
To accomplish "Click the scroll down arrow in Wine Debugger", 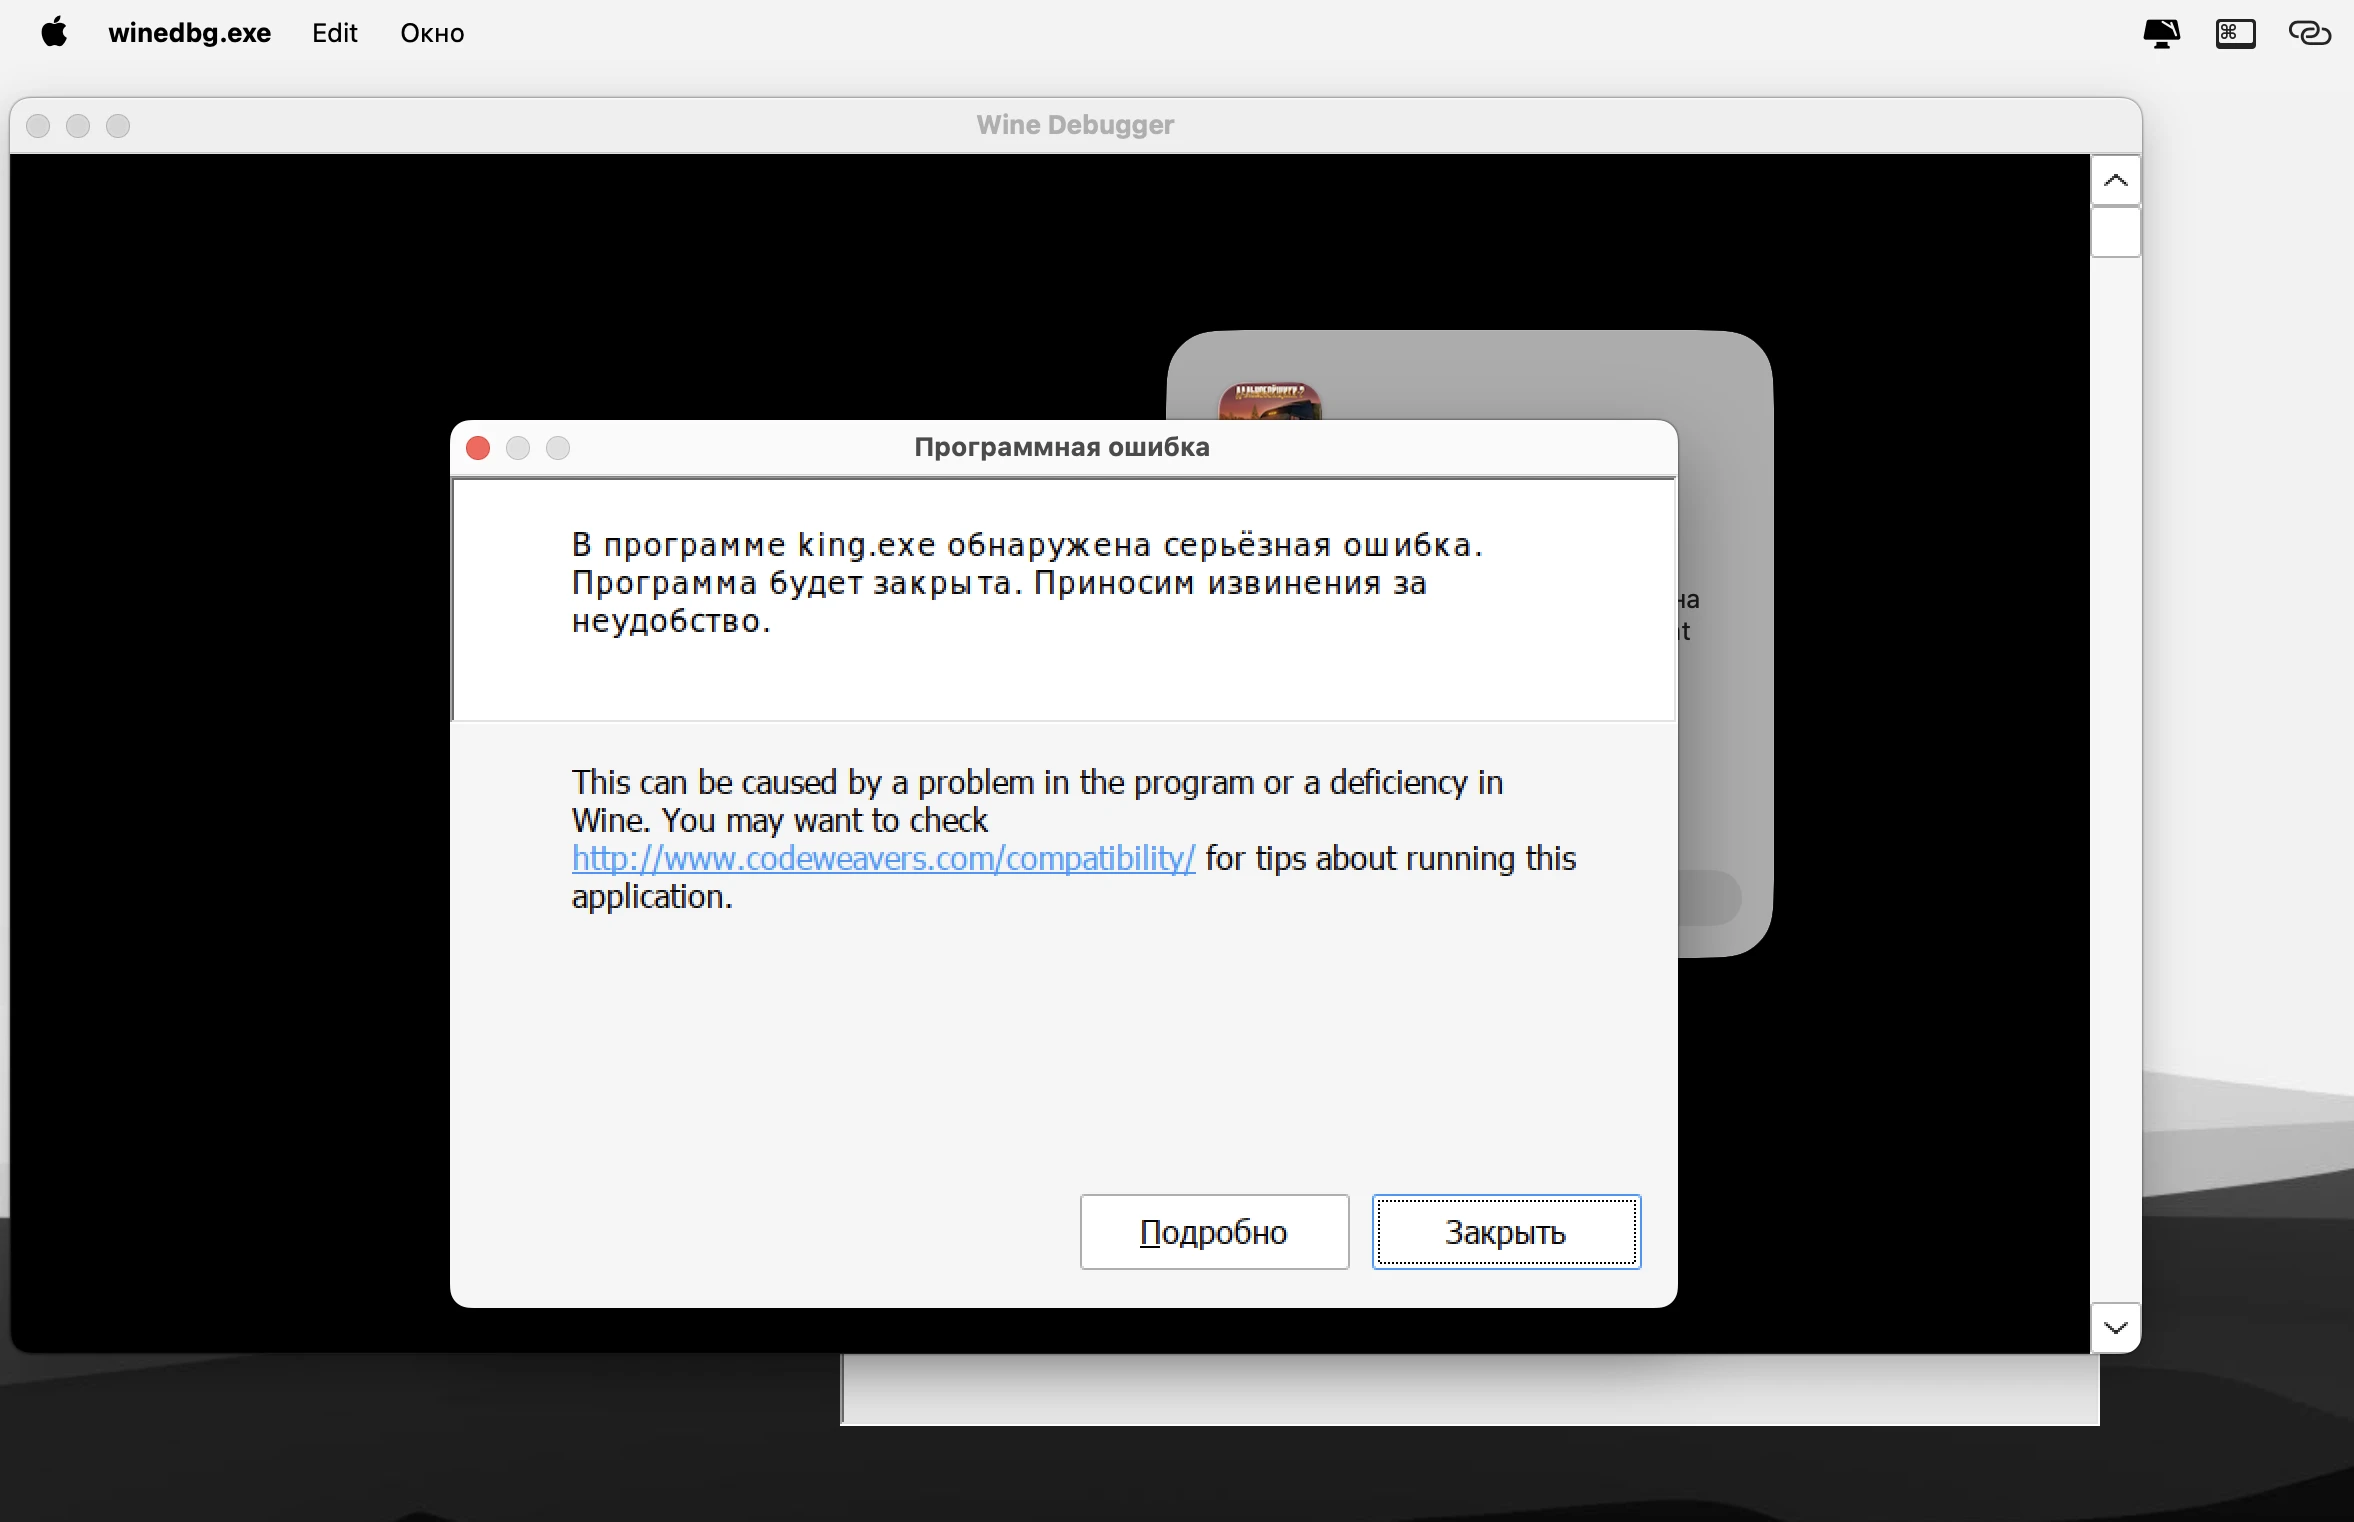I will [x=2115, y=1327].
